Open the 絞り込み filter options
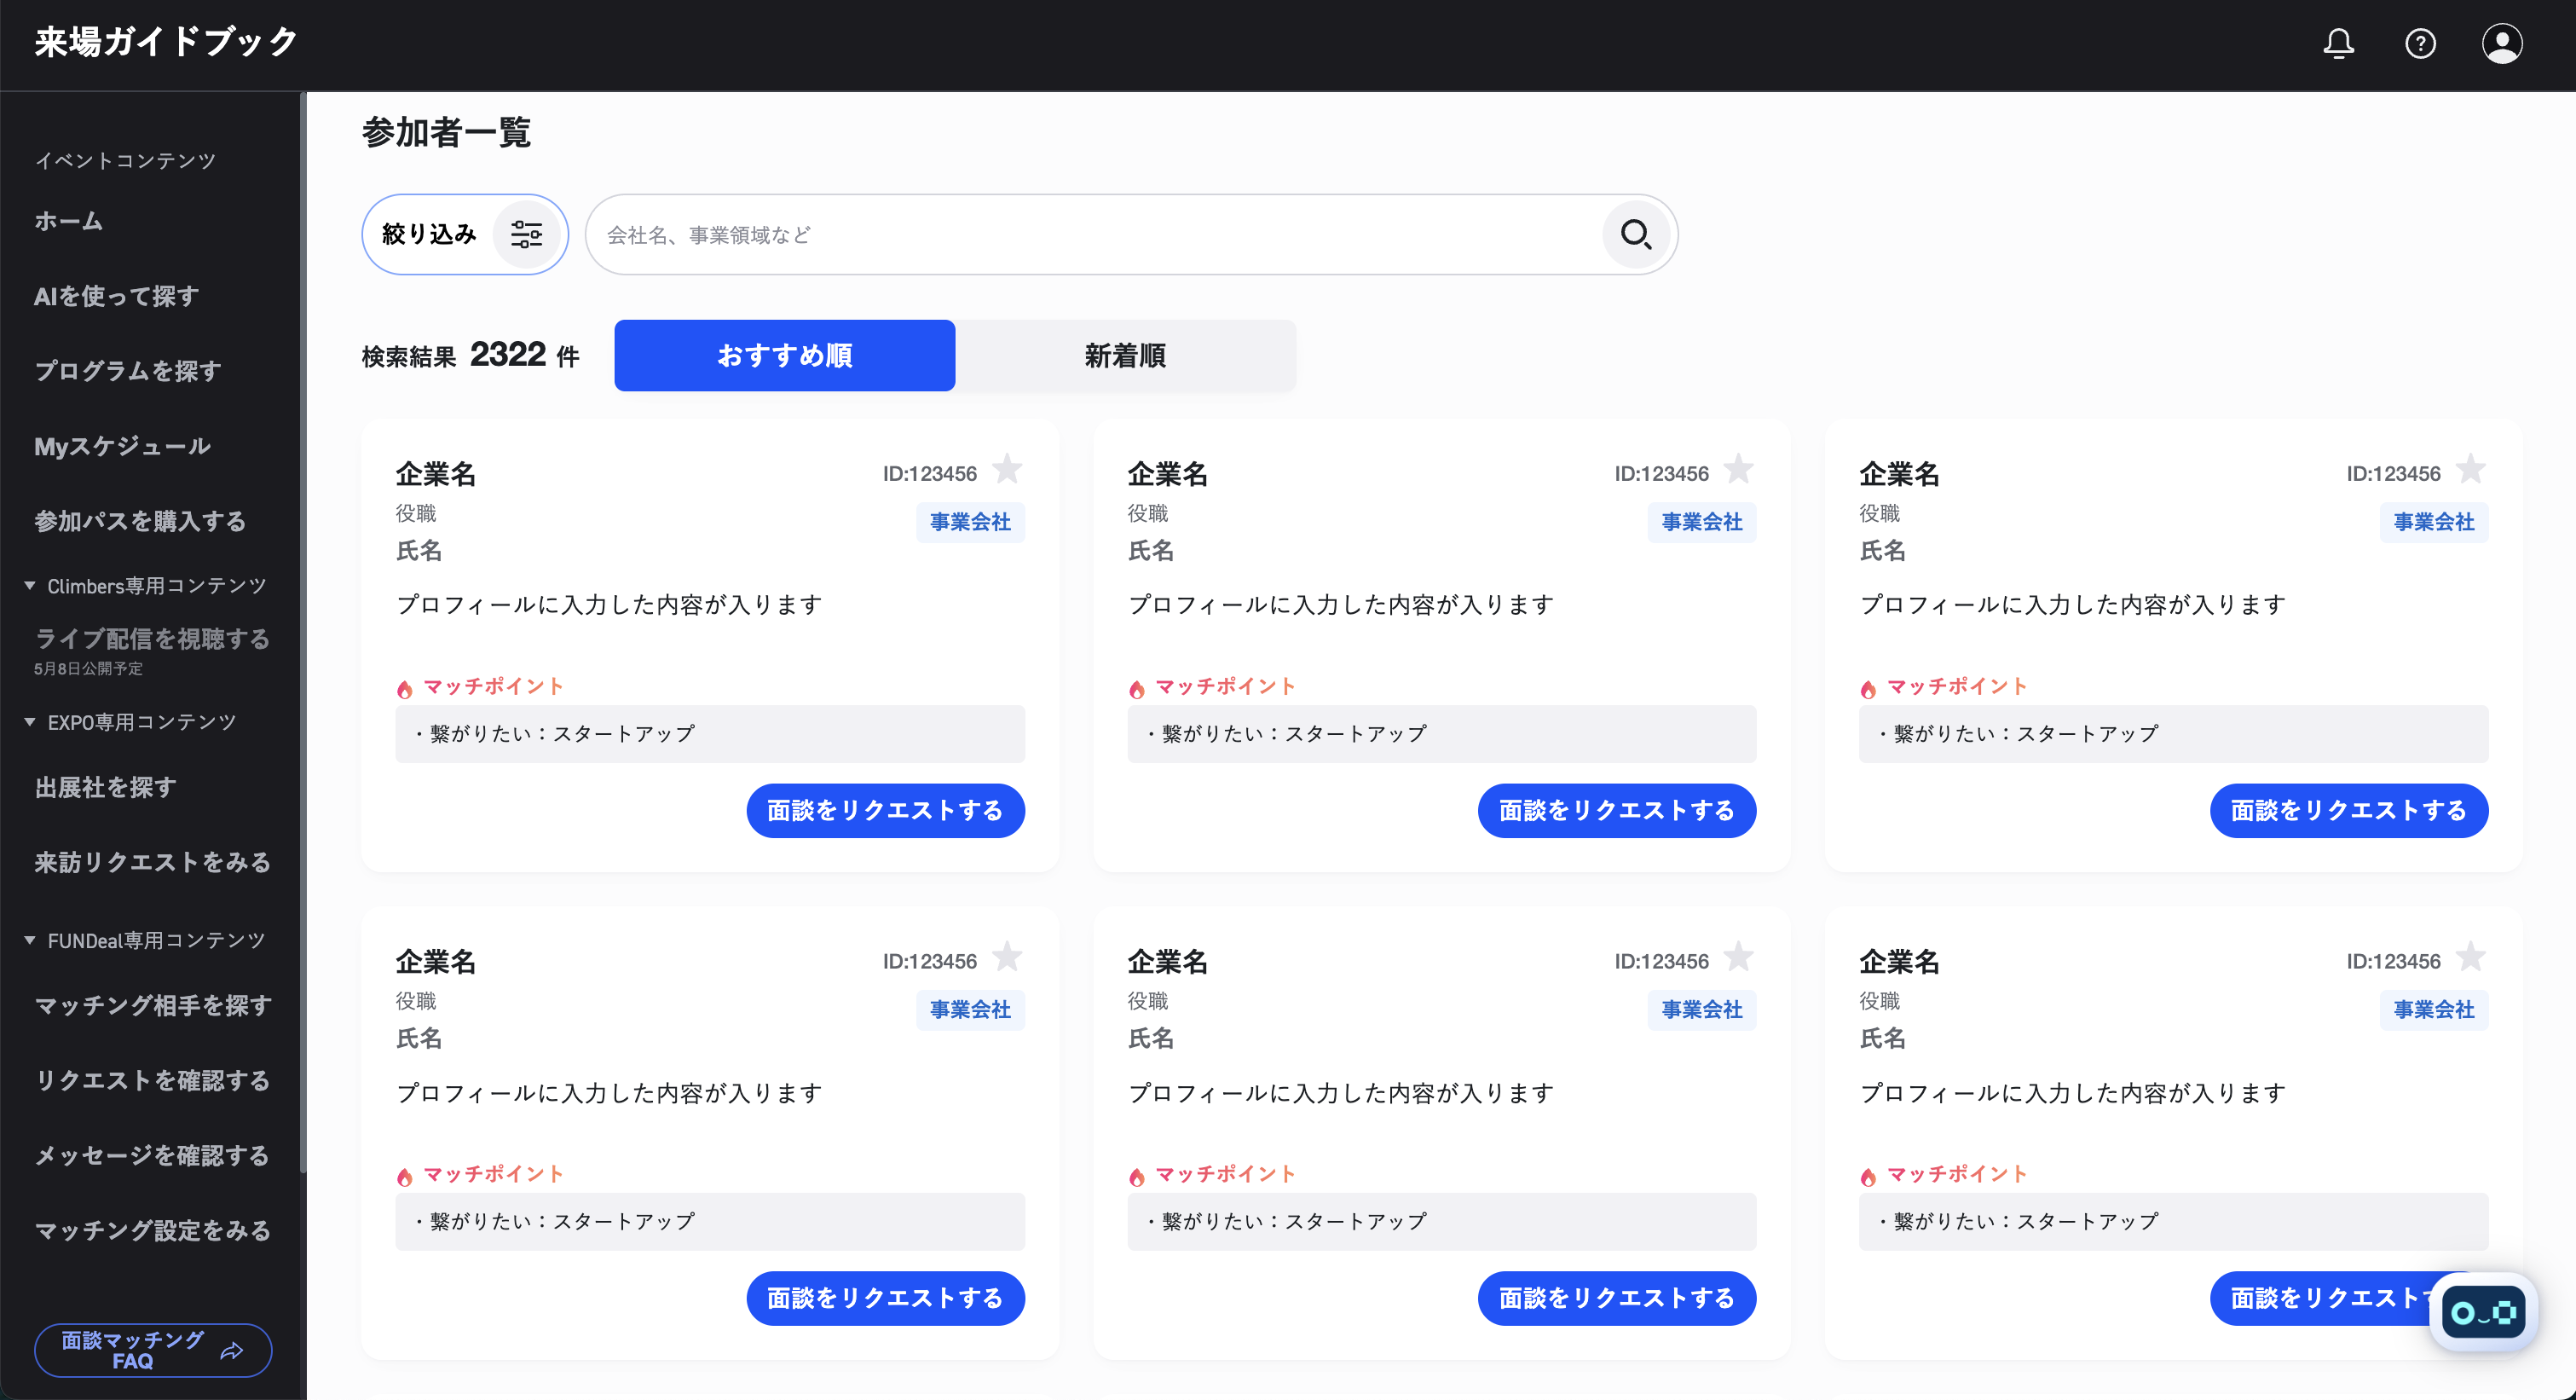Screen dimensions: 2576x1400 click(x=465, y=234)
